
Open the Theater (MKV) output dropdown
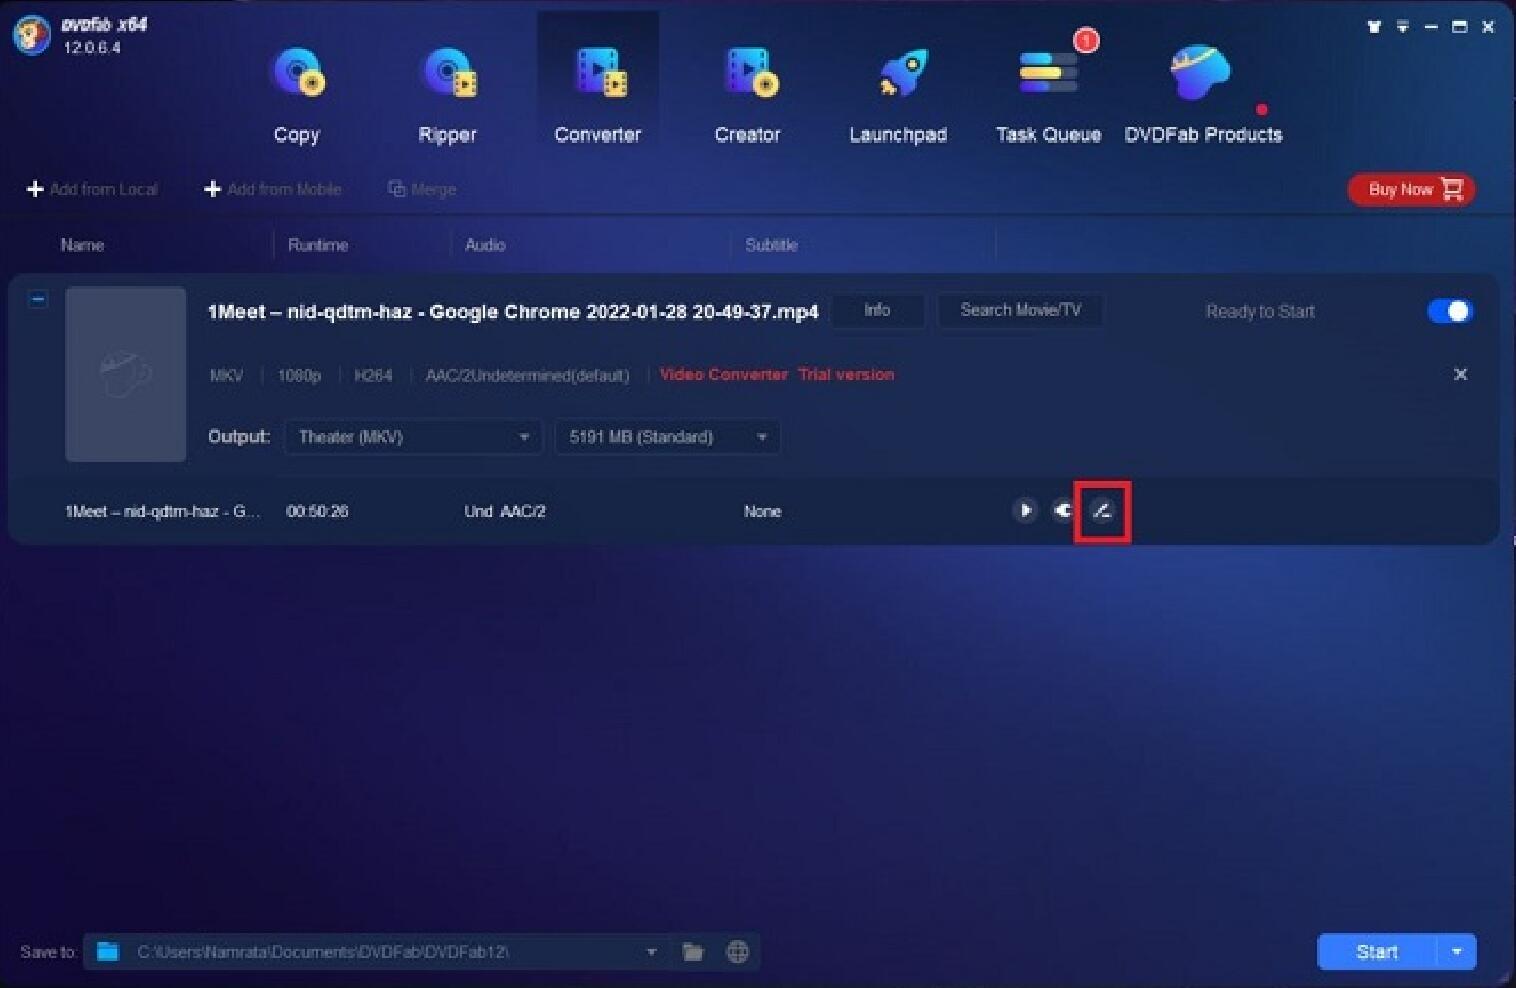tap(413, 437)
